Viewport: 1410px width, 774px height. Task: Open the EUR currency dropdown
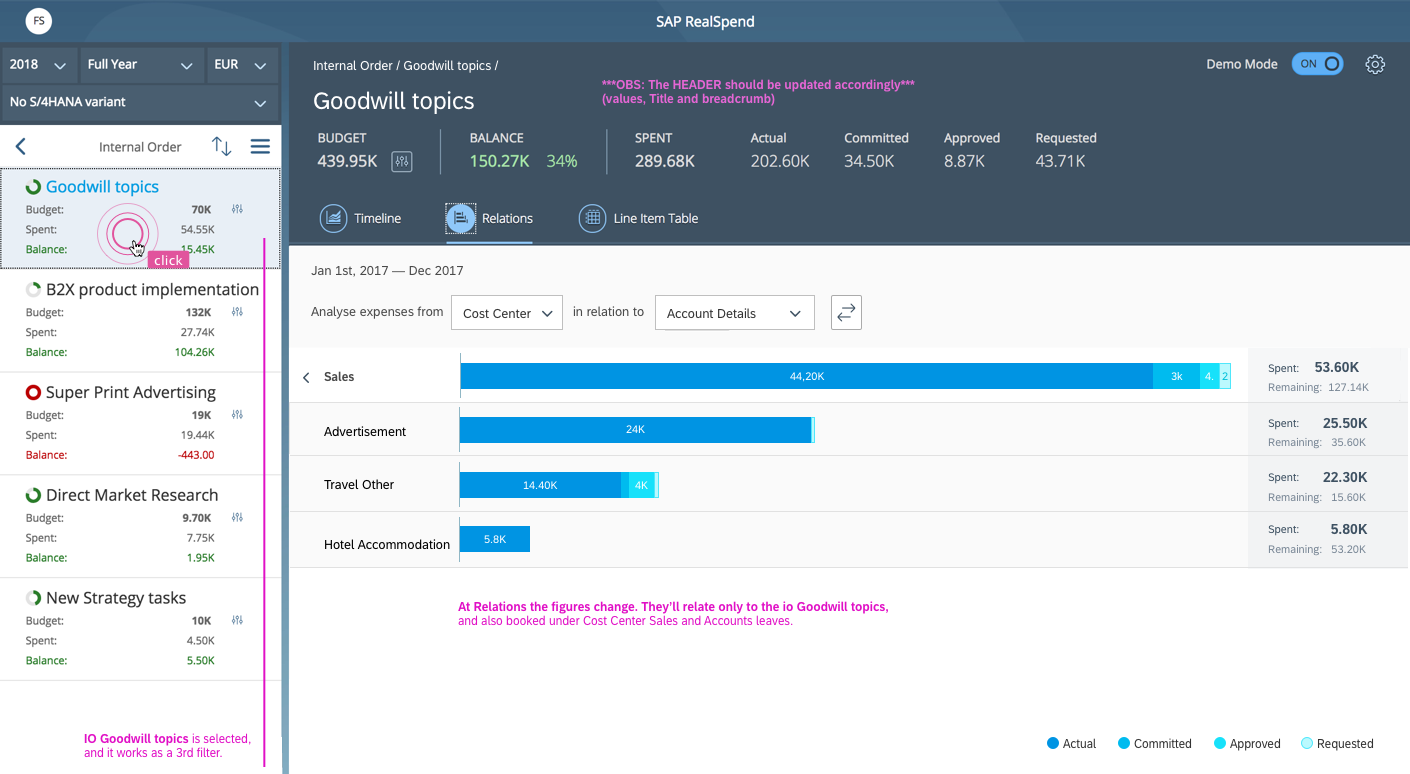point(241,64)
